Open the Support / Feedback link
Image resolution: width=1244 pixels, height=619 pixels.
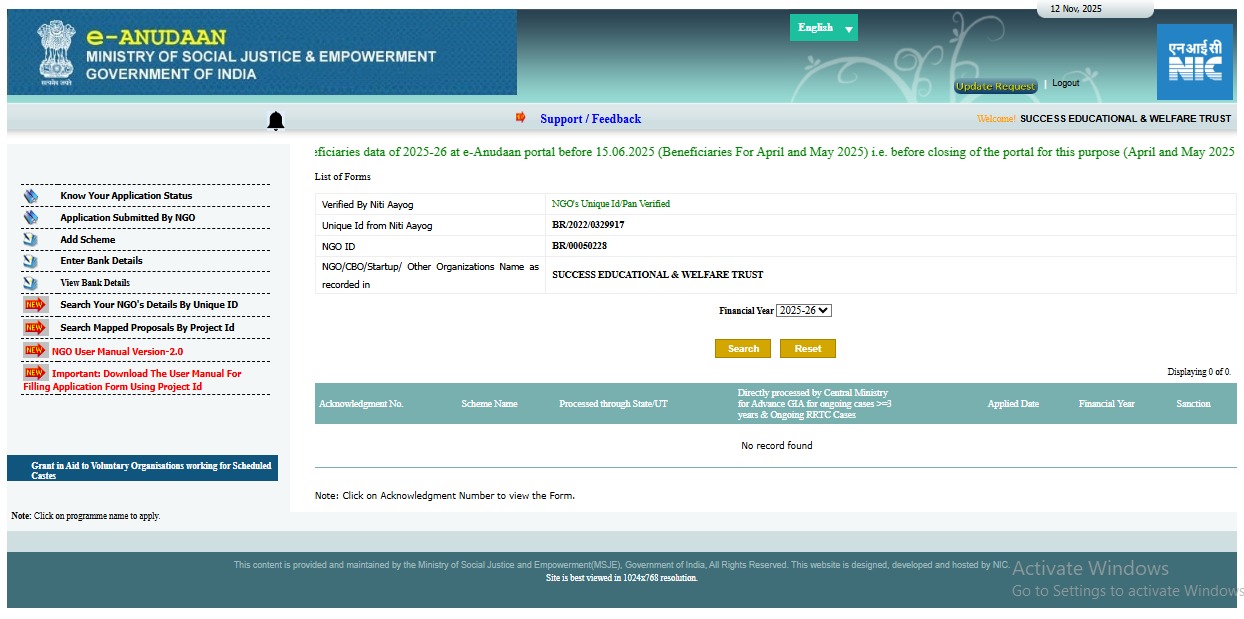590,119
